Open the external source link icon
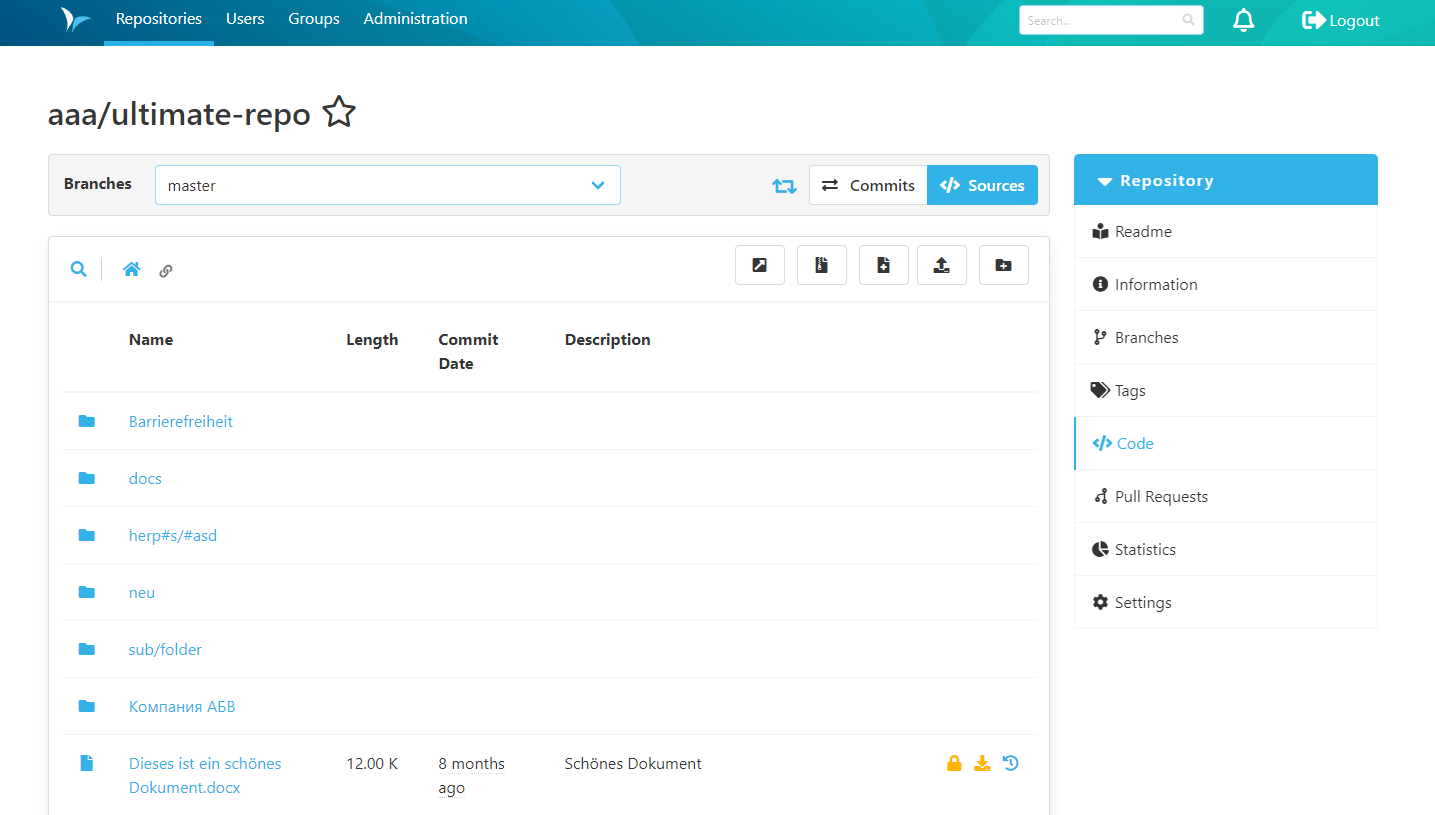The image size is (1435, 815). [x=759, y=264]
